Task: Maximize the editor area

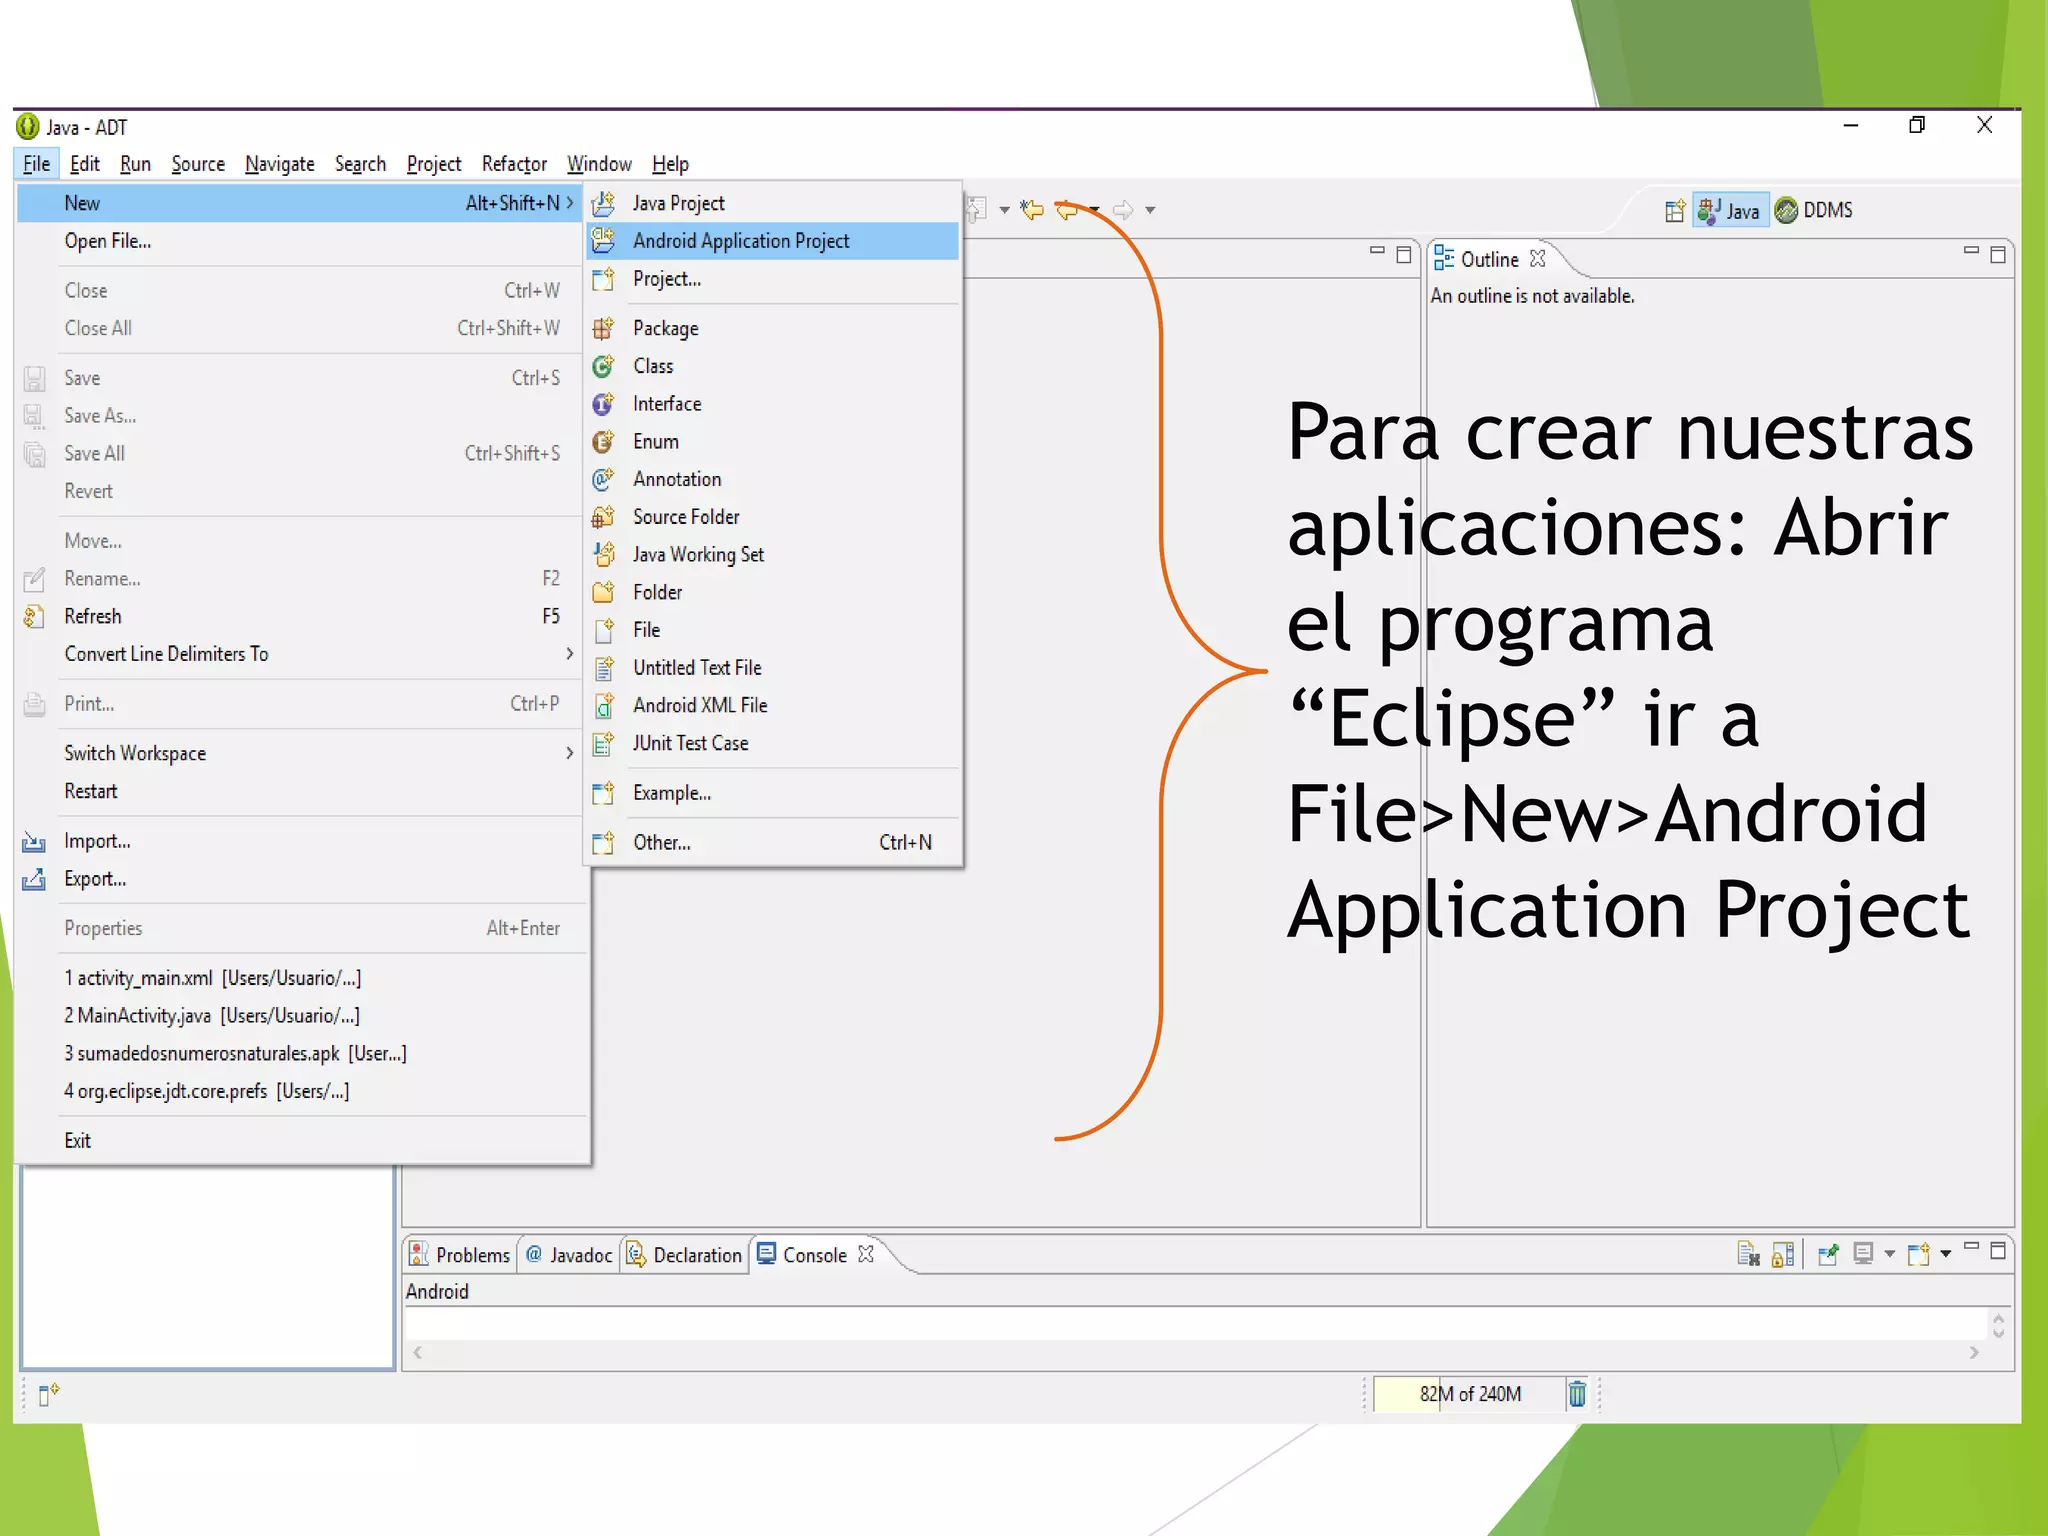Action: [1404, 255]
